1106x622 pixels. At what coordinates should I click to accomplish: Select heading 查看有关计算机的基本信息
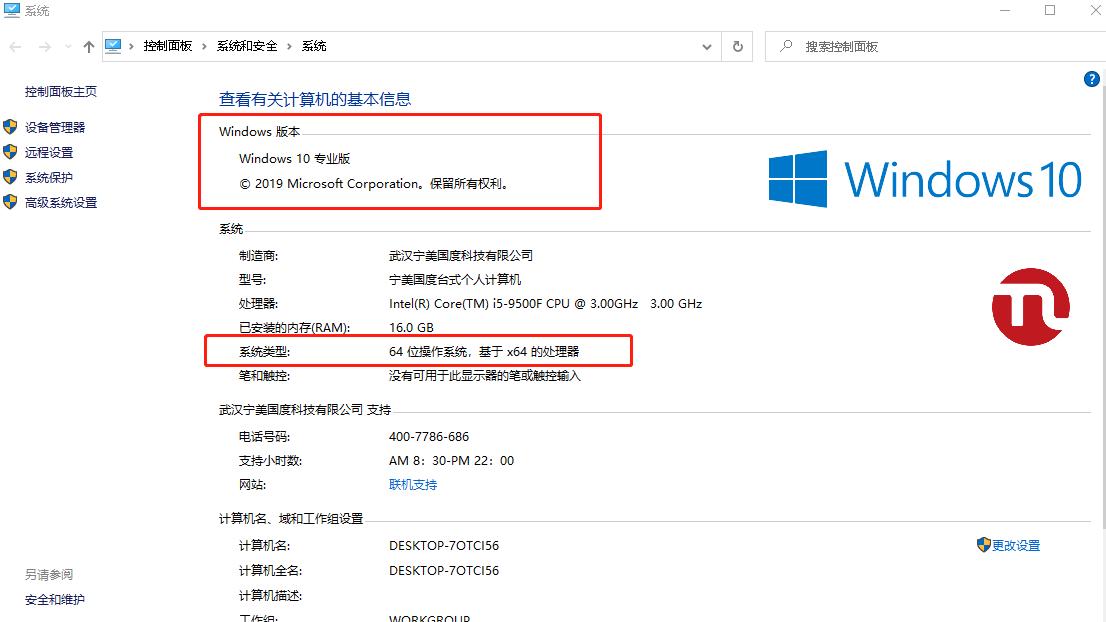[x=315, y=99]
